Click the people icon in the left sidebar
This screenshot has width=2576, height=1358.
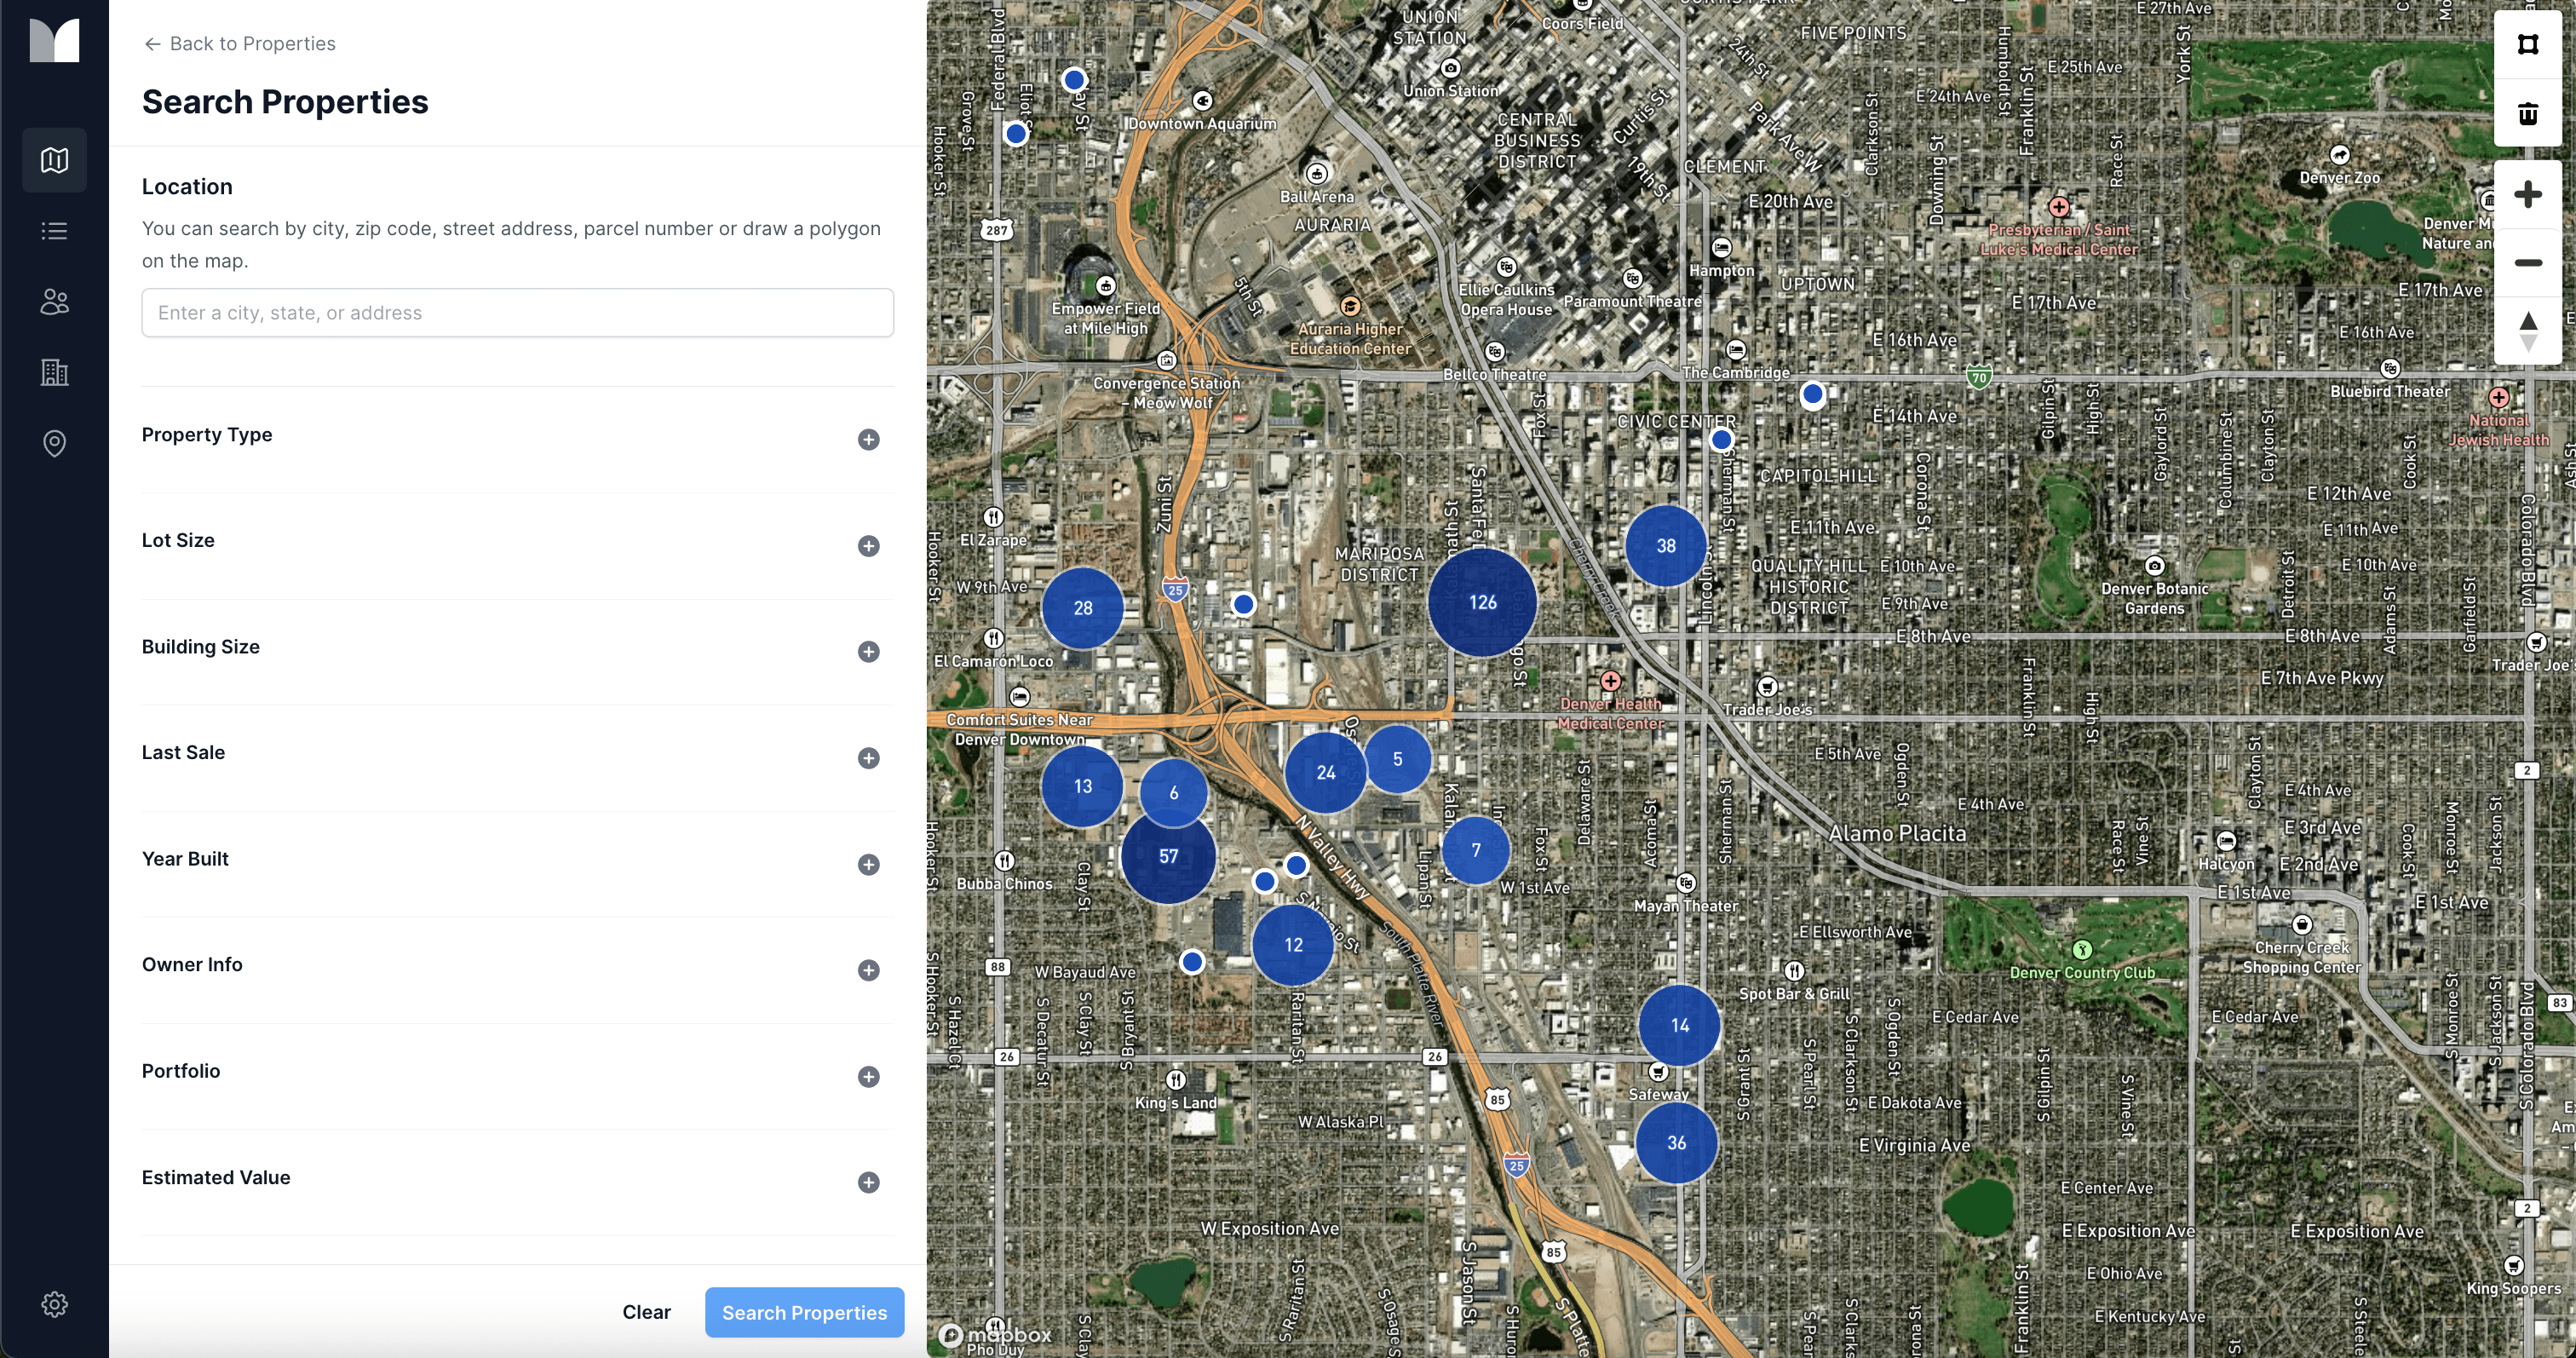(53, 302)
